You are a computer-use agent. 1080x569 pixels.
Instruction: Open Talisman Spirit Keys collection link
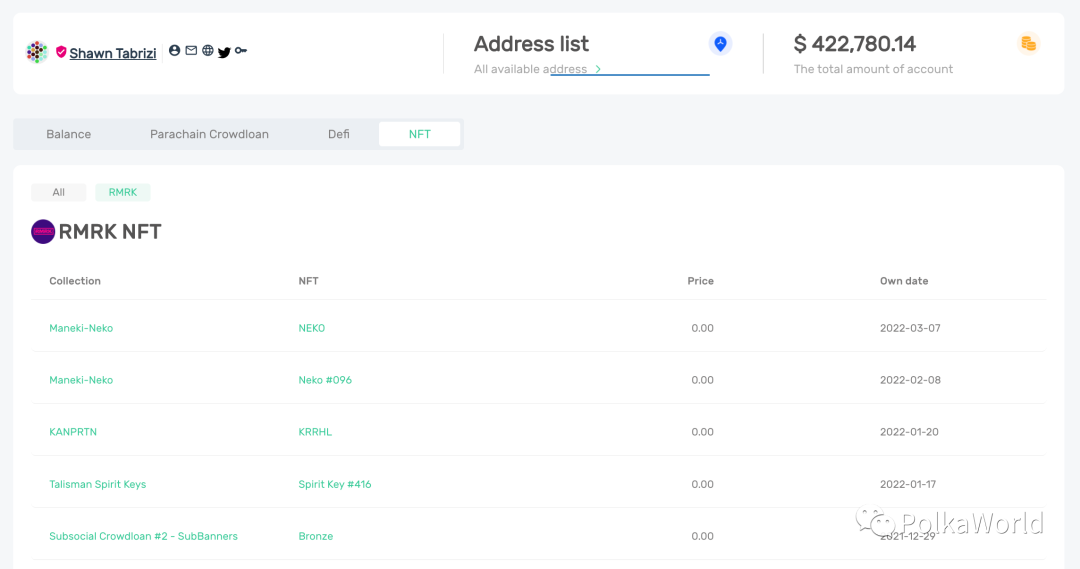(x=97, y=484)
